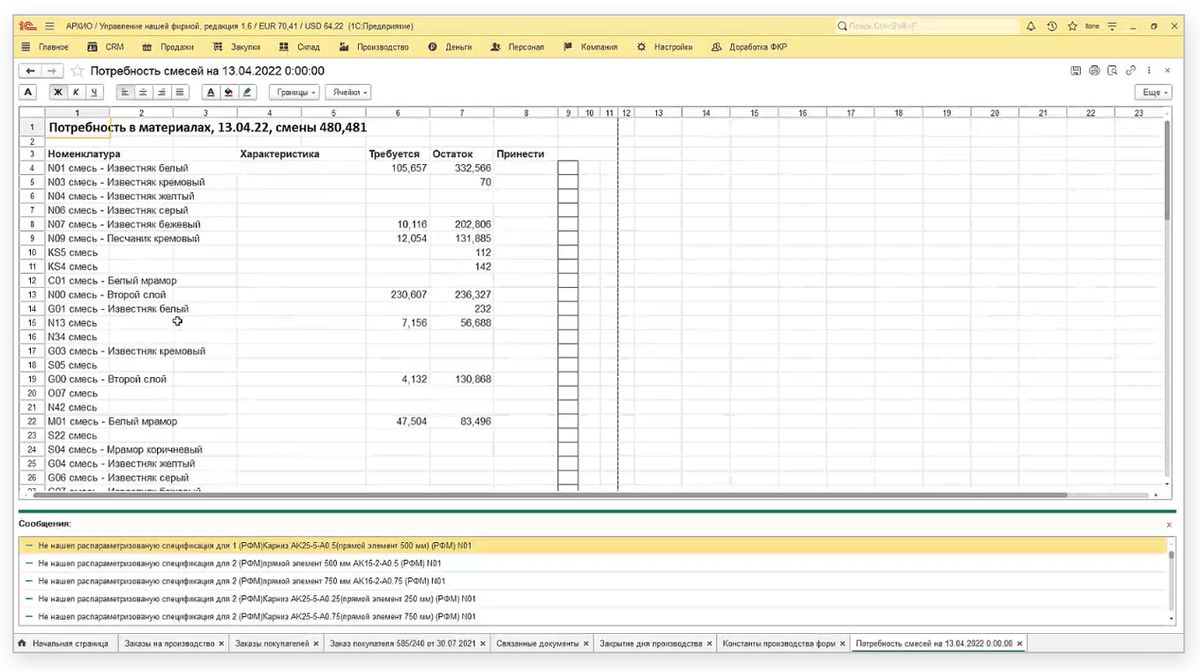
Task: Click the back navigation arrow
Action: (30, 71)
